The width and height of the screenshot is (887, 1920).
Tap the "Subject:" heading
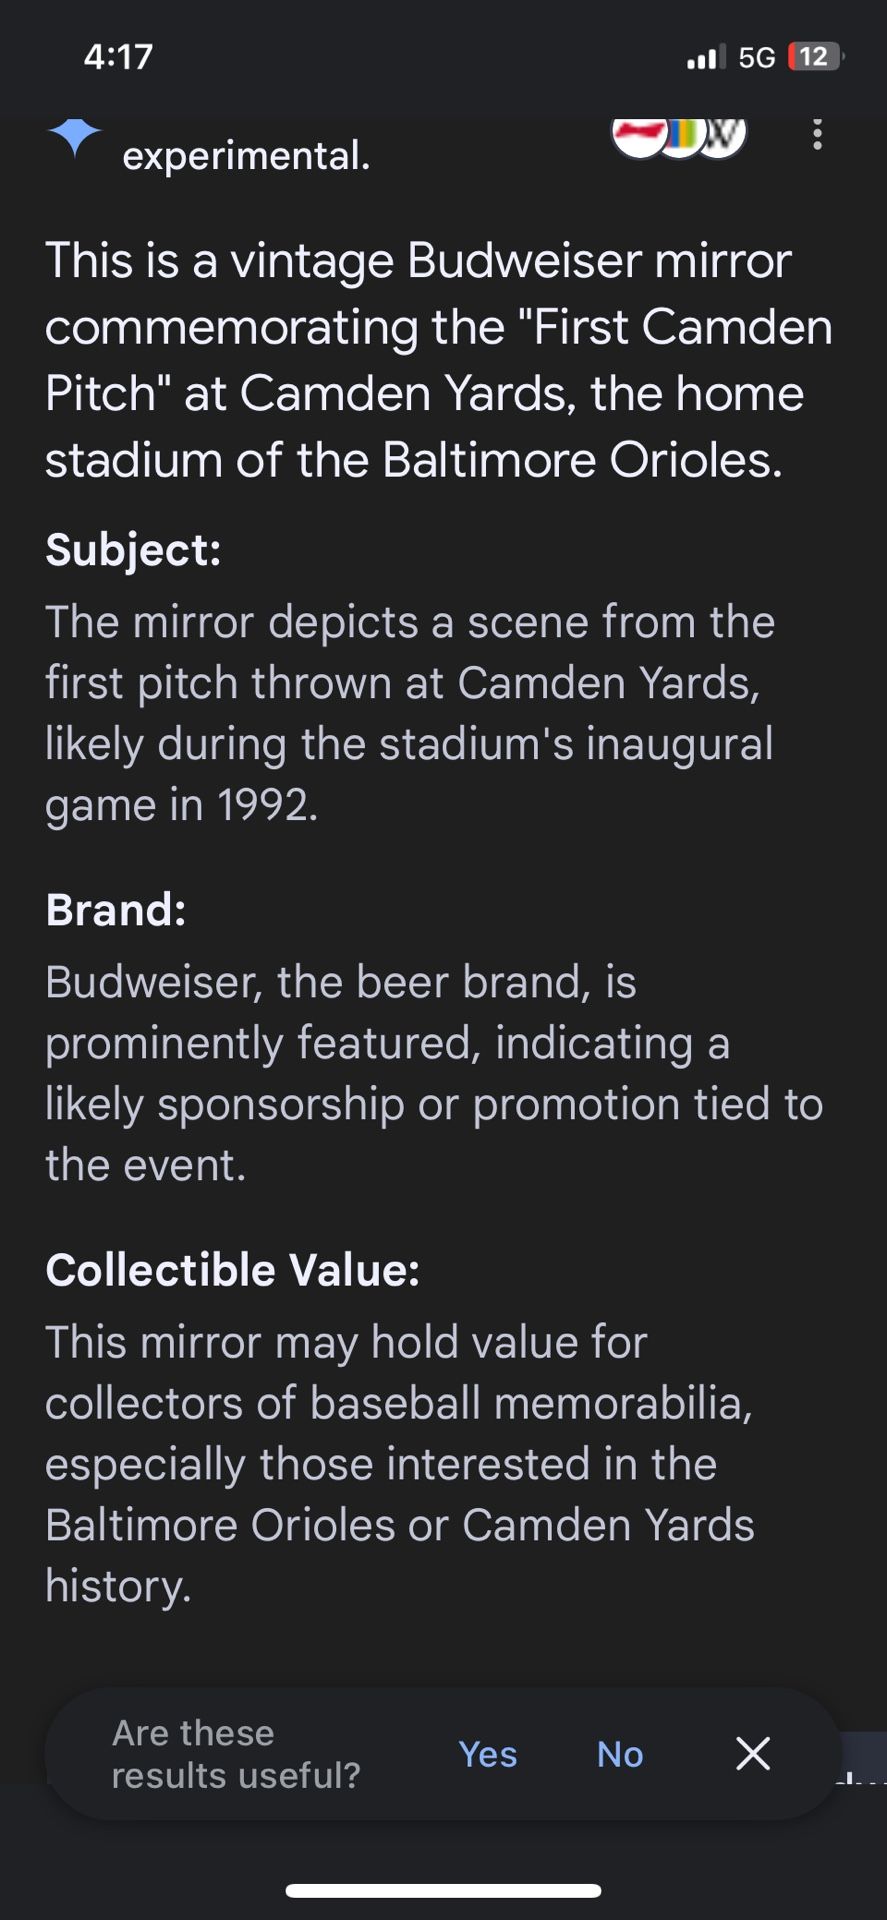[x=133, y=550]
